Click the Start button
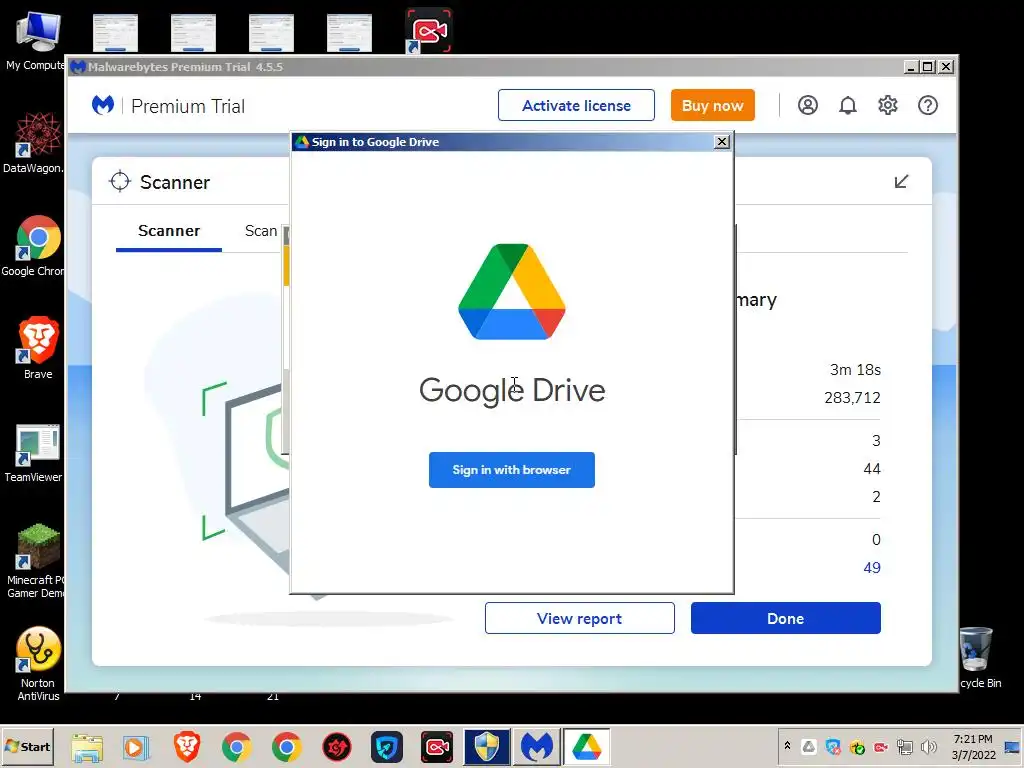This screenshot has width=1024, height=768. pos(27,746)
